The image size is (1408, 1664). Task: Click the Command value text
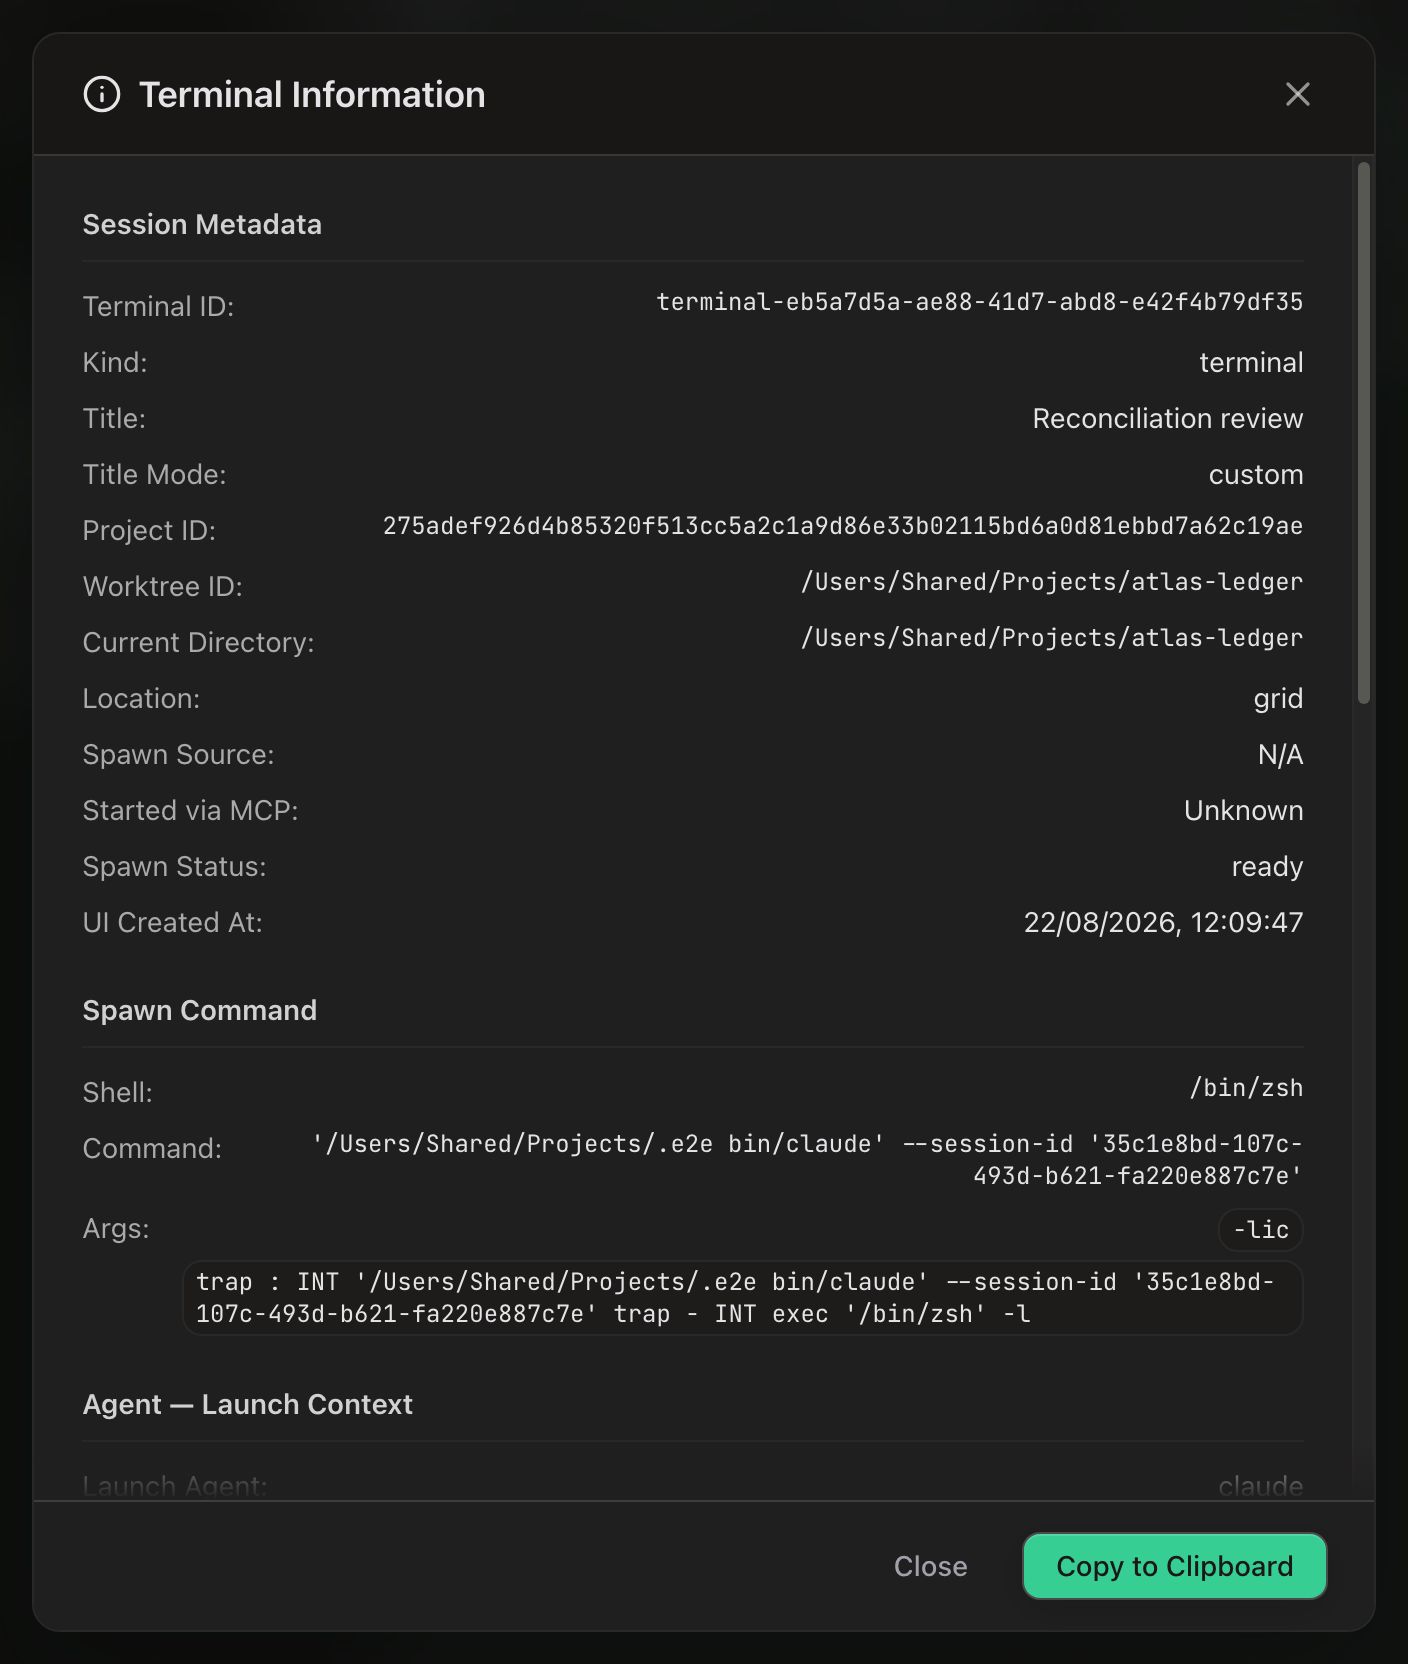click(807, 1160)
